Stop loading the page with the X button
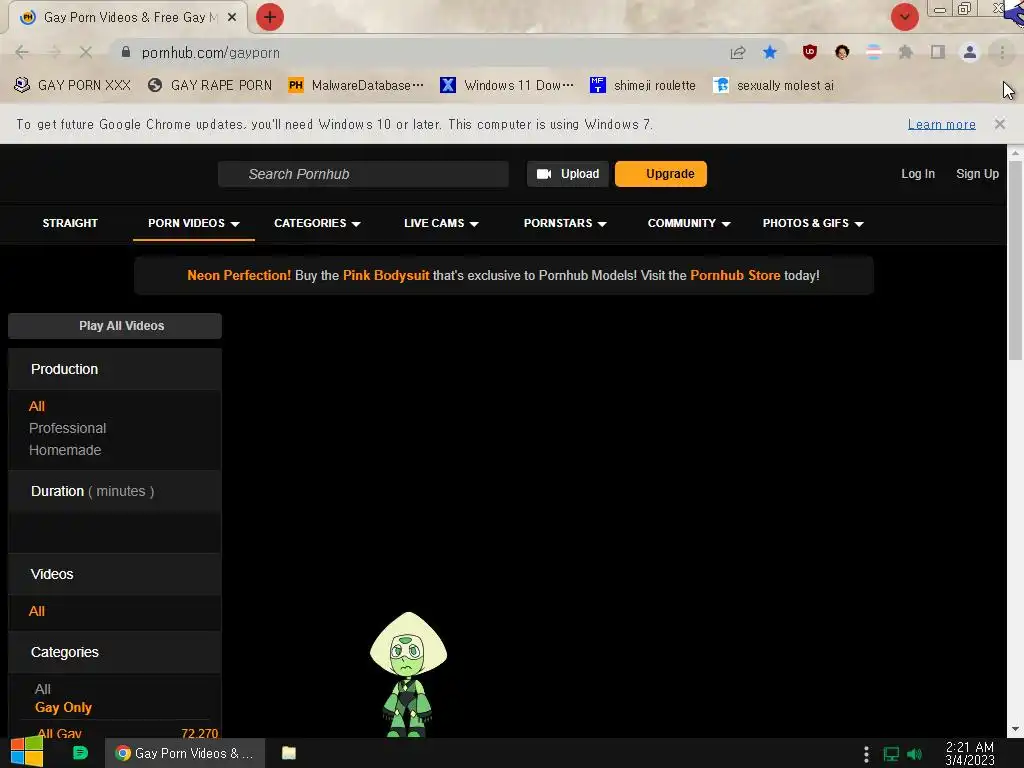 [x=86, y=52]
